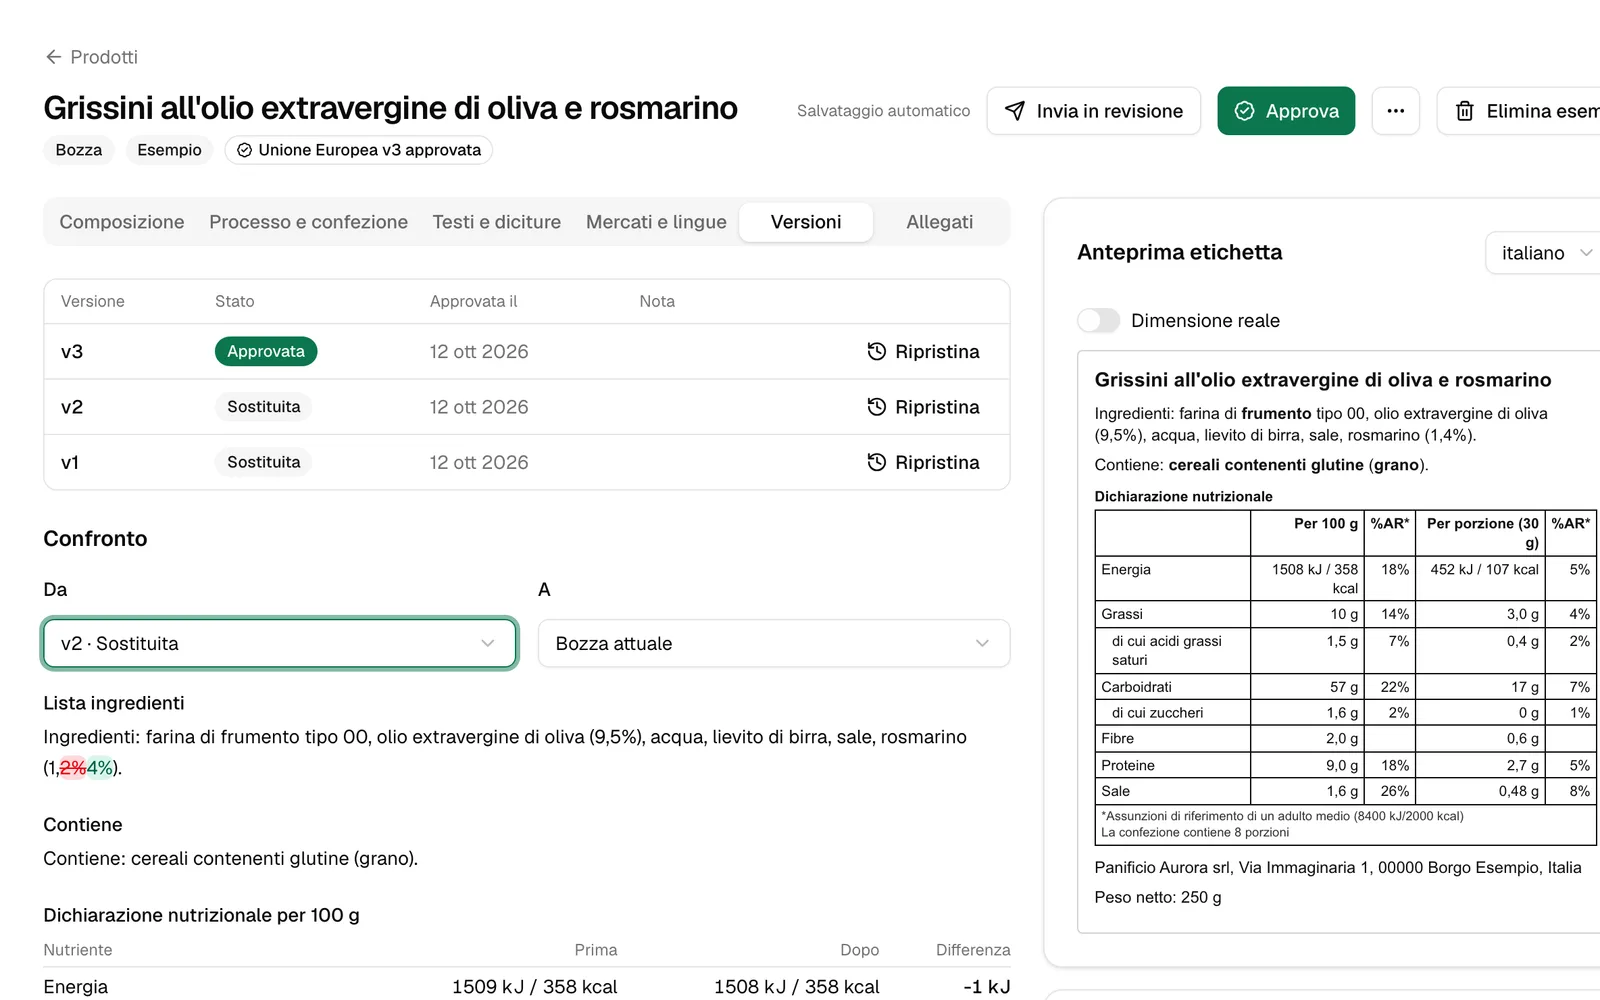Viewport: 1600px width, 1000px height.
Task: Open the A dropdown showing Bozza attuale
Action: [774, 643]
